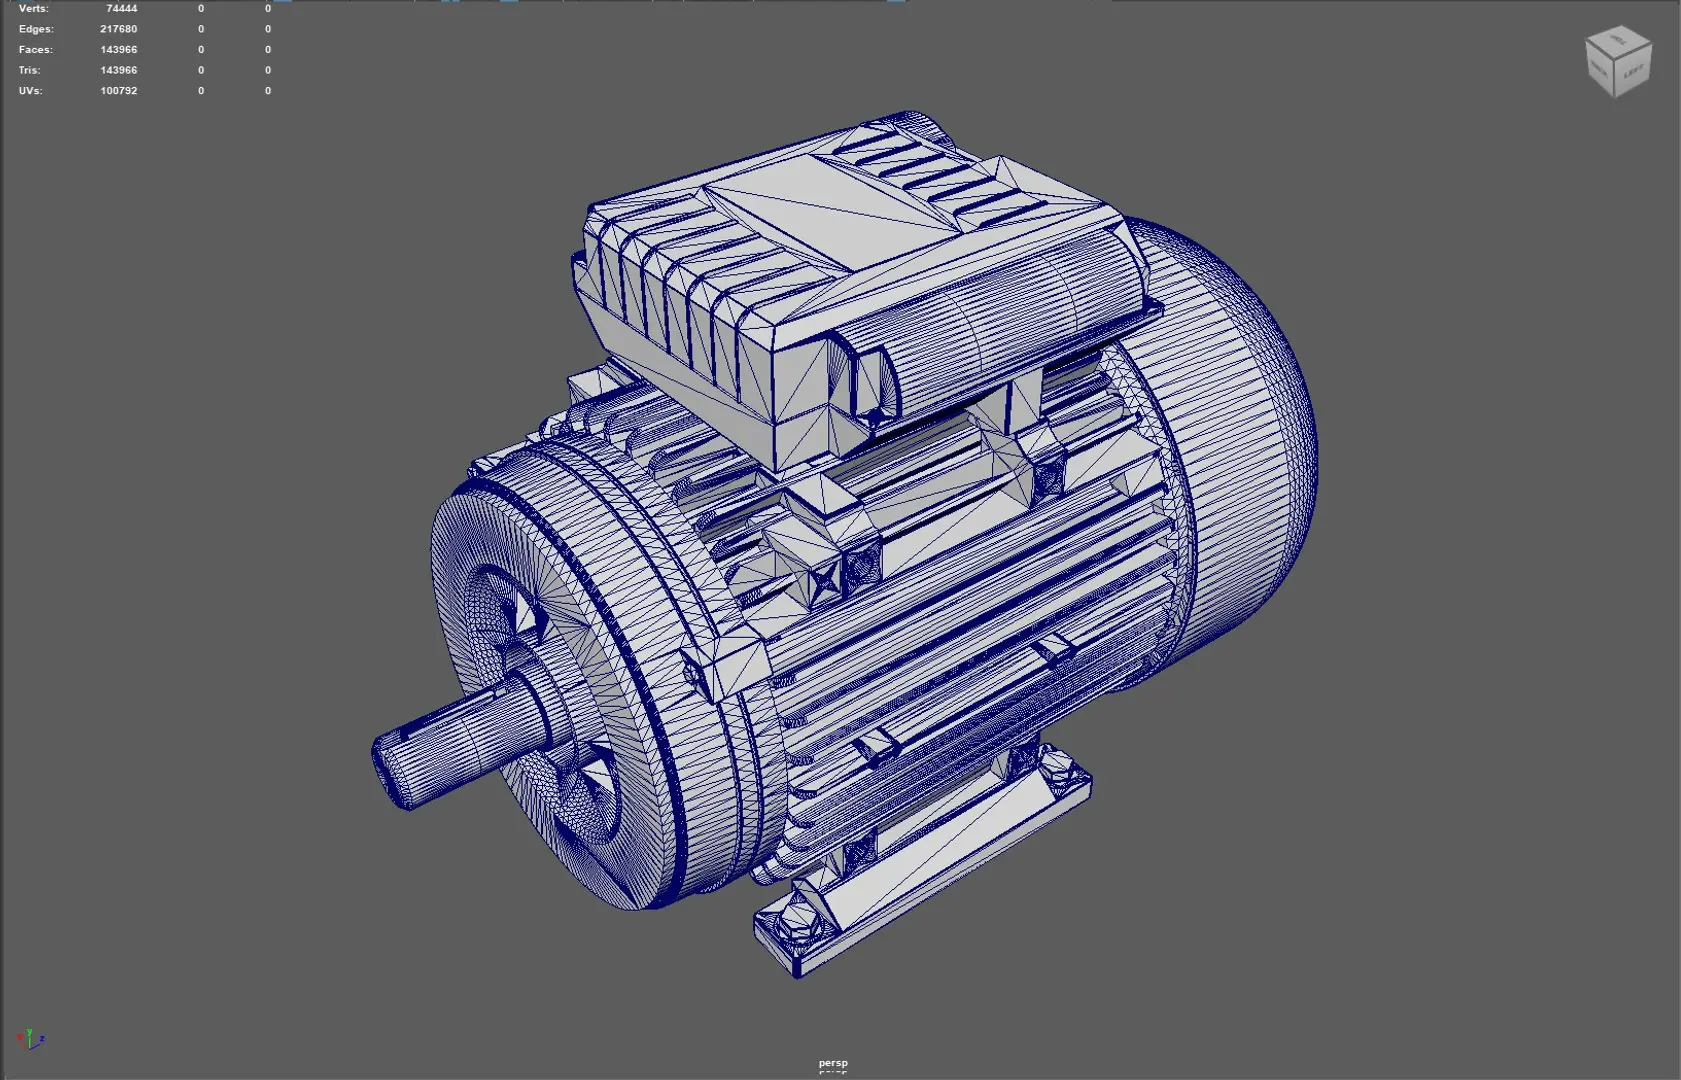1681x1080 pixels.
Task: Click the 'UVs:' heads-up display label
Action: pos(30,90)
